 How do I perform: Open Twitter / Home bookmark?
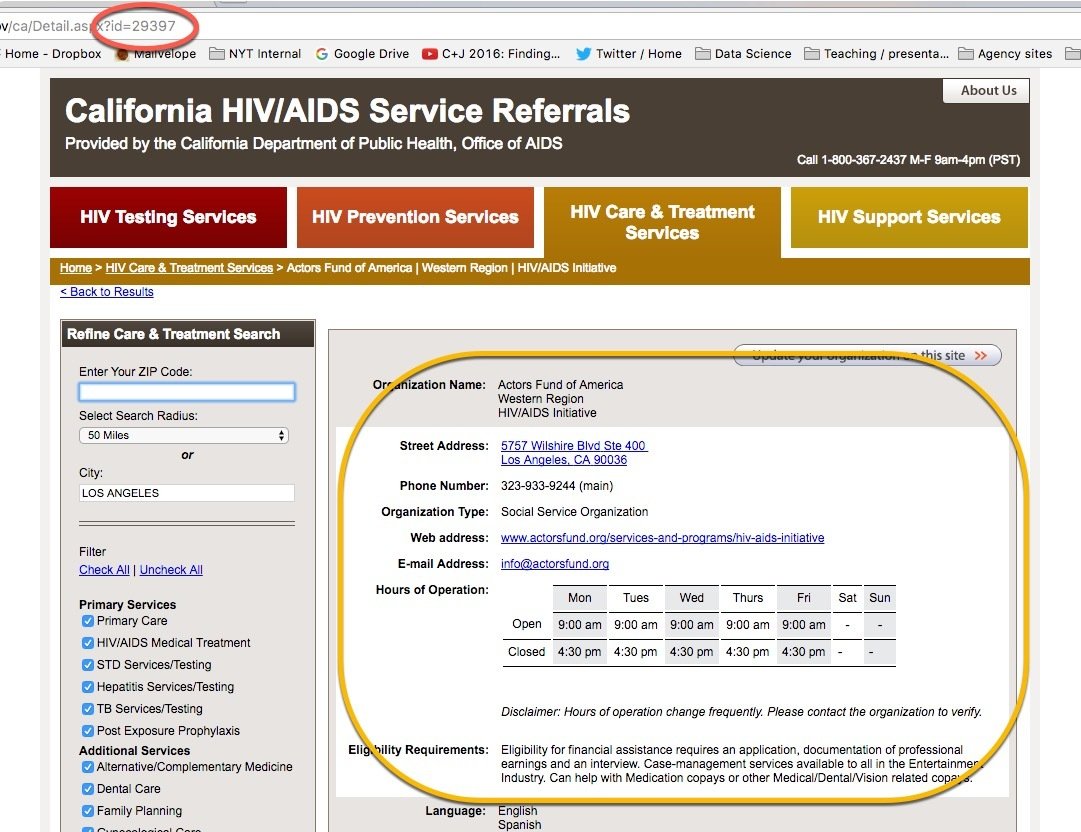[629, 54]
